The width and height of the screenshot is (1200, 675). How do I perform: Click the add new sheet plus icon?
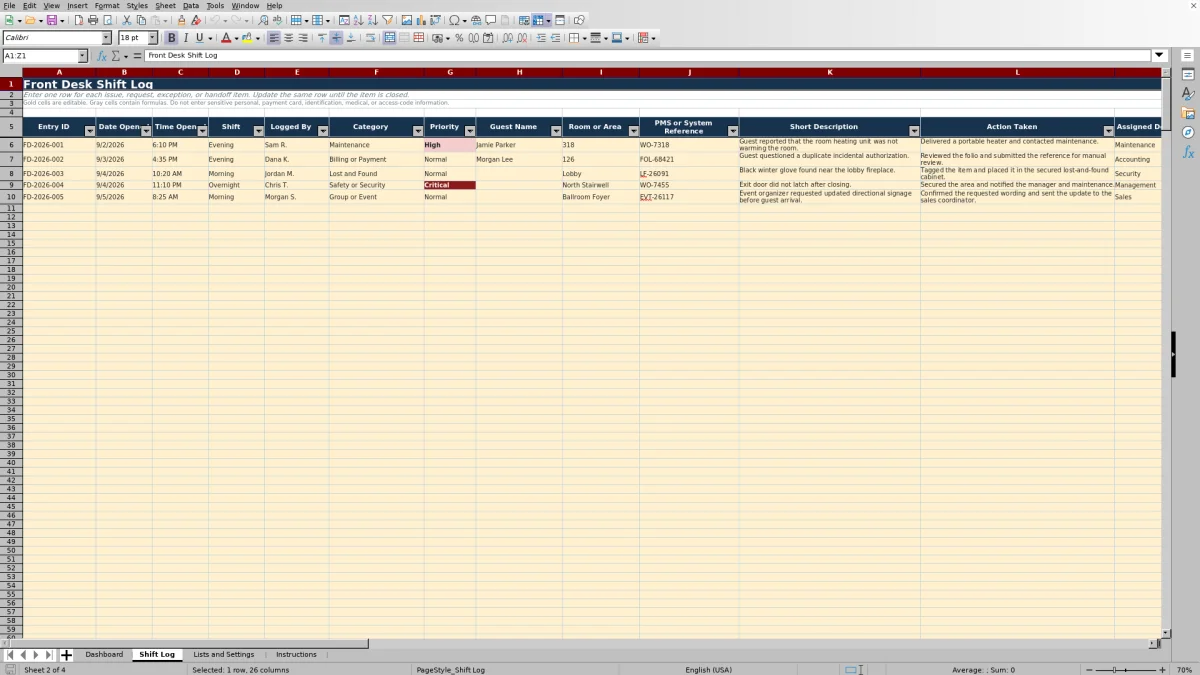[x=67, y=655]
